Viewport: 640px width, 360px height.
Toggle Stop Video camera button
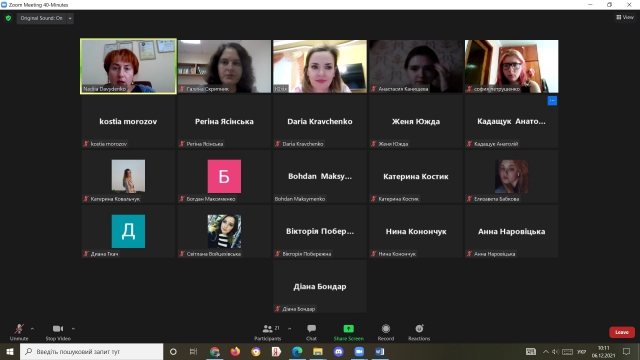point(58,332)
